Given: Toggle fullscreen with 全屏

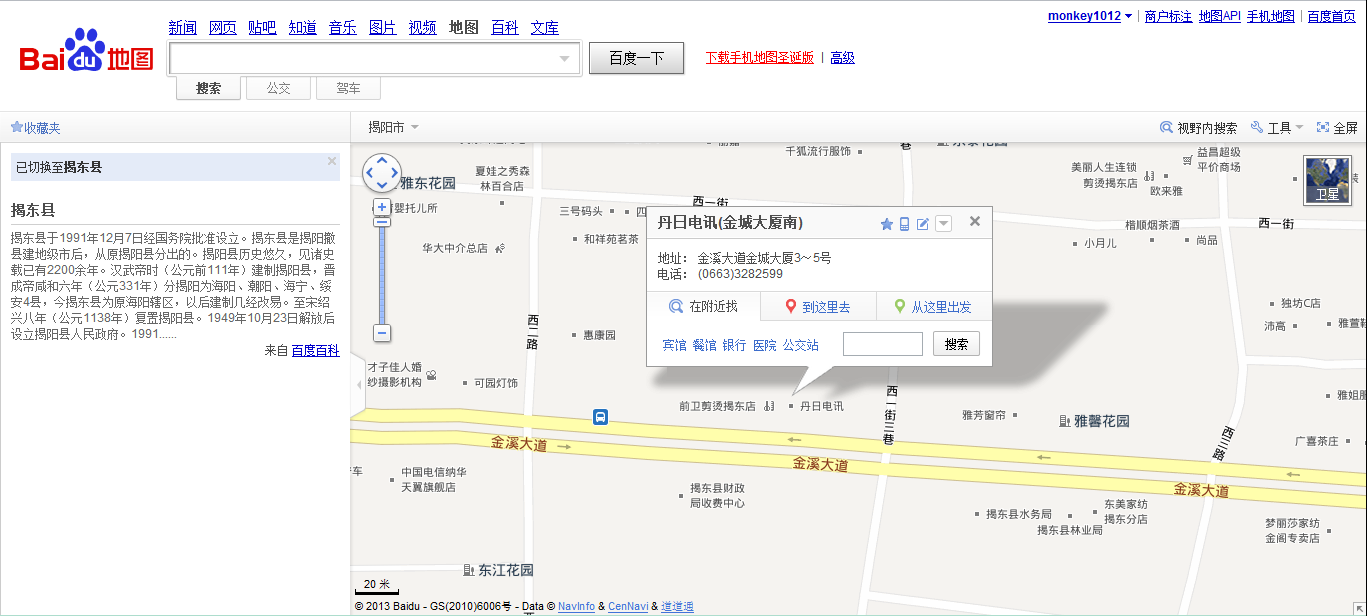Looking at the screenshot, I should [1337, 128].
